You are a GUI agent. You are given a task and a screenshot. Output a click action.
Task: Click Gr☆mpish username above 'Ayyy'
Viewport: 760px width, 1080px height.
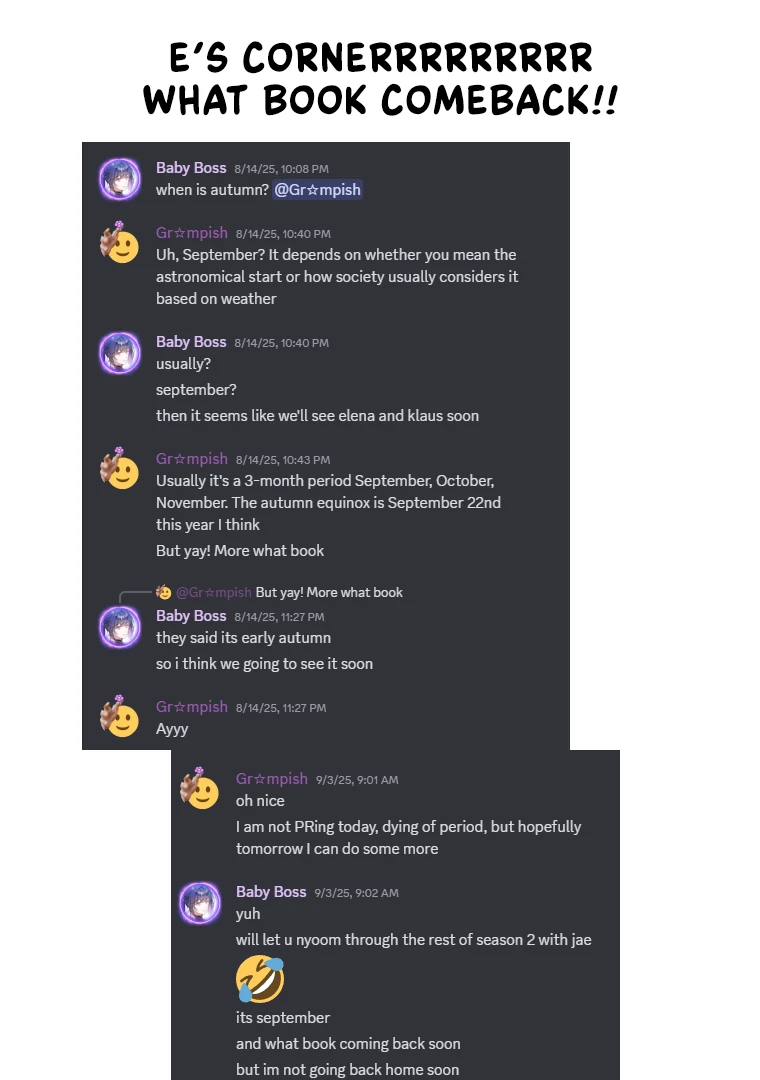pos(192,707)
